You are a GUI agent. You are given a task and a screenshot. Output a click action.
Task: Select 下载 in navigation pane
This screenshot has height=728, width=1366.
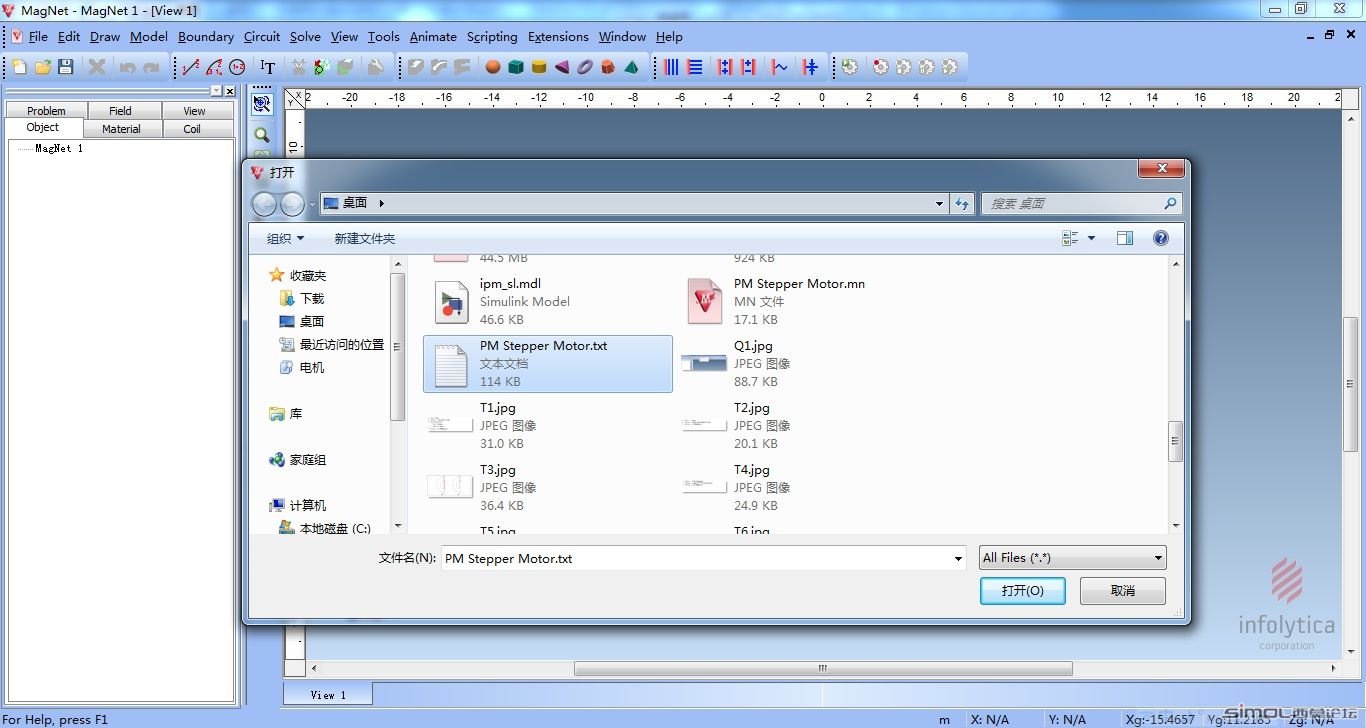302,298
